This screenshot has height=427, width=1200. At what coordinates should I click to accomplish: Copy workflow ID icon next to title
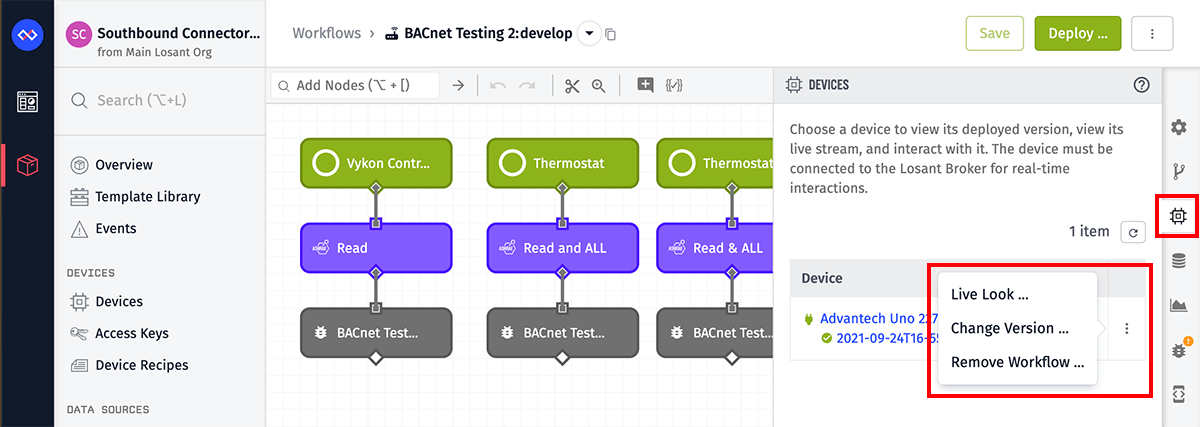click(x=611, y=34)
